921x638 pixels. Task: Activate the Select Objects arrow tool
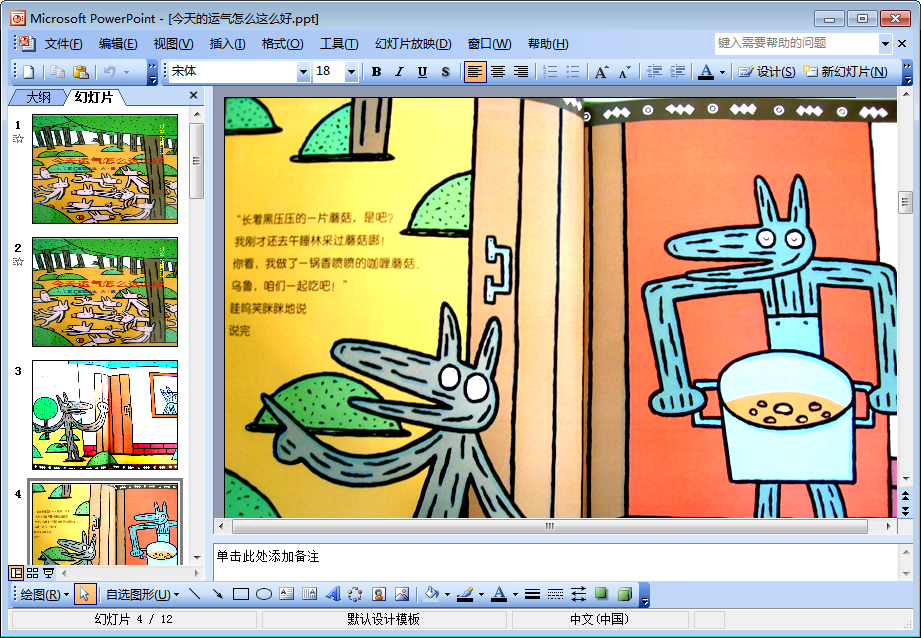point(85,595)
